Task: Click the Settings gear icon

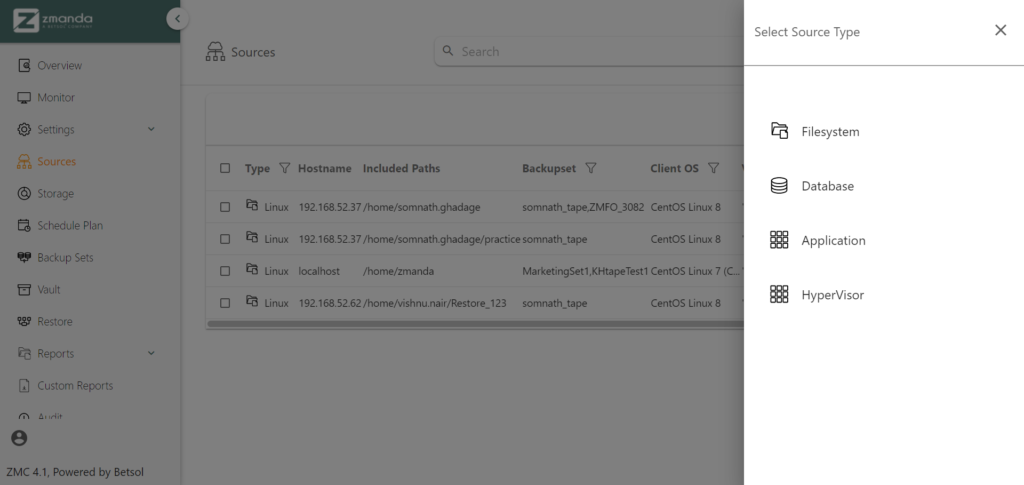Action: [x=24, y=129]
